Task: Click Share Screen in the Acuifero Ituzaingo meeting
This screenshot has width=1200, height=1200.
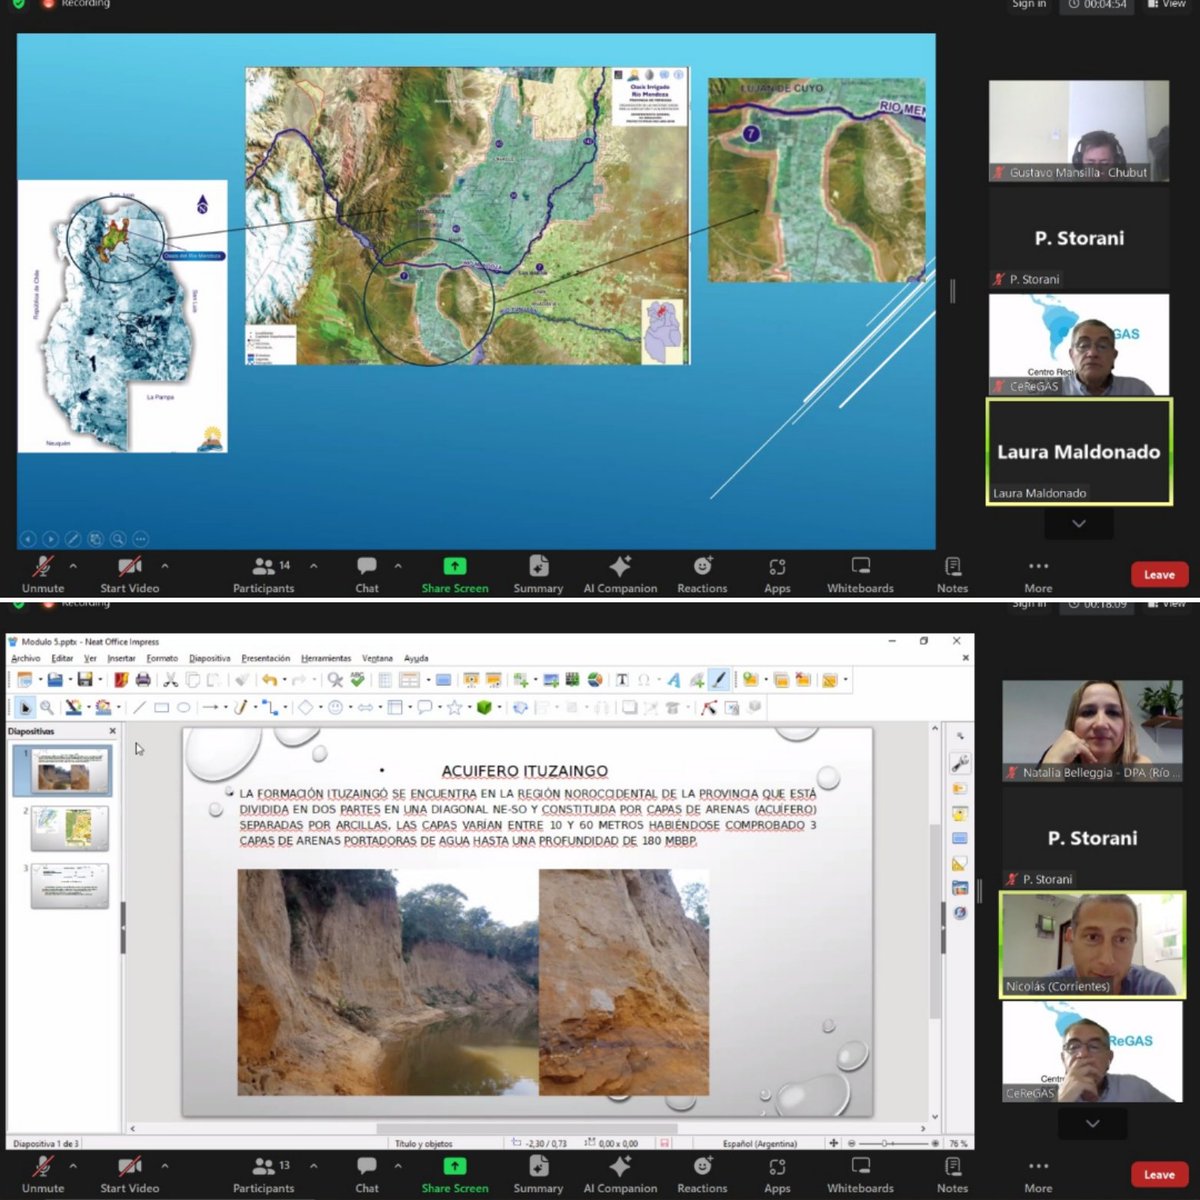Action: 455,1174
